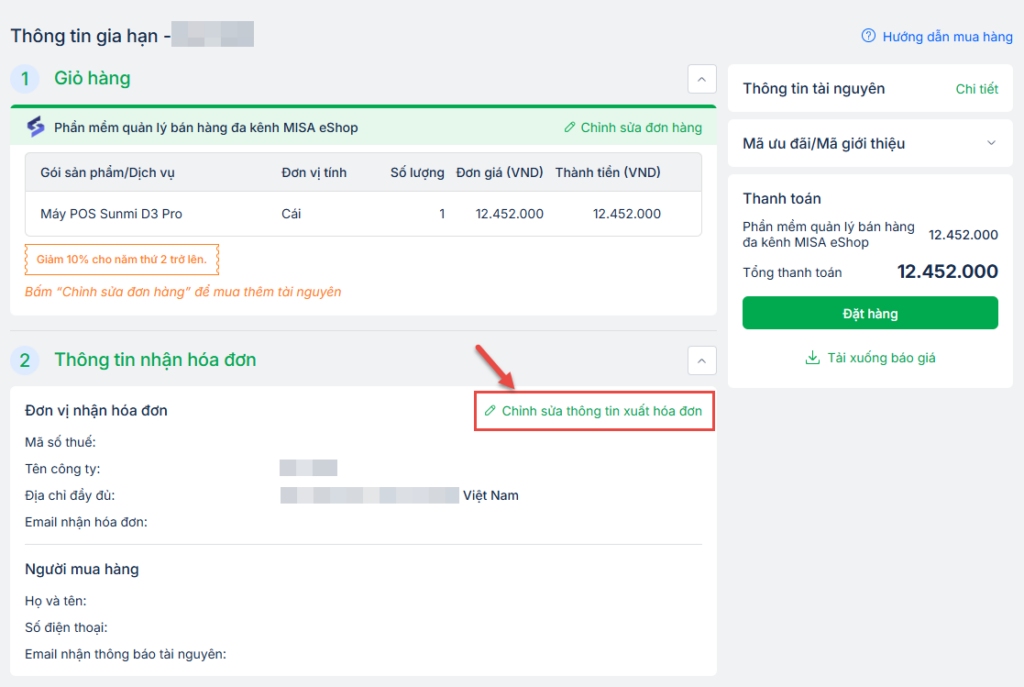Click the Giảm 10% cho năm thứ 2 coupon
Viewport: 1024px width, 687px height.
click(x=121, y=259)
